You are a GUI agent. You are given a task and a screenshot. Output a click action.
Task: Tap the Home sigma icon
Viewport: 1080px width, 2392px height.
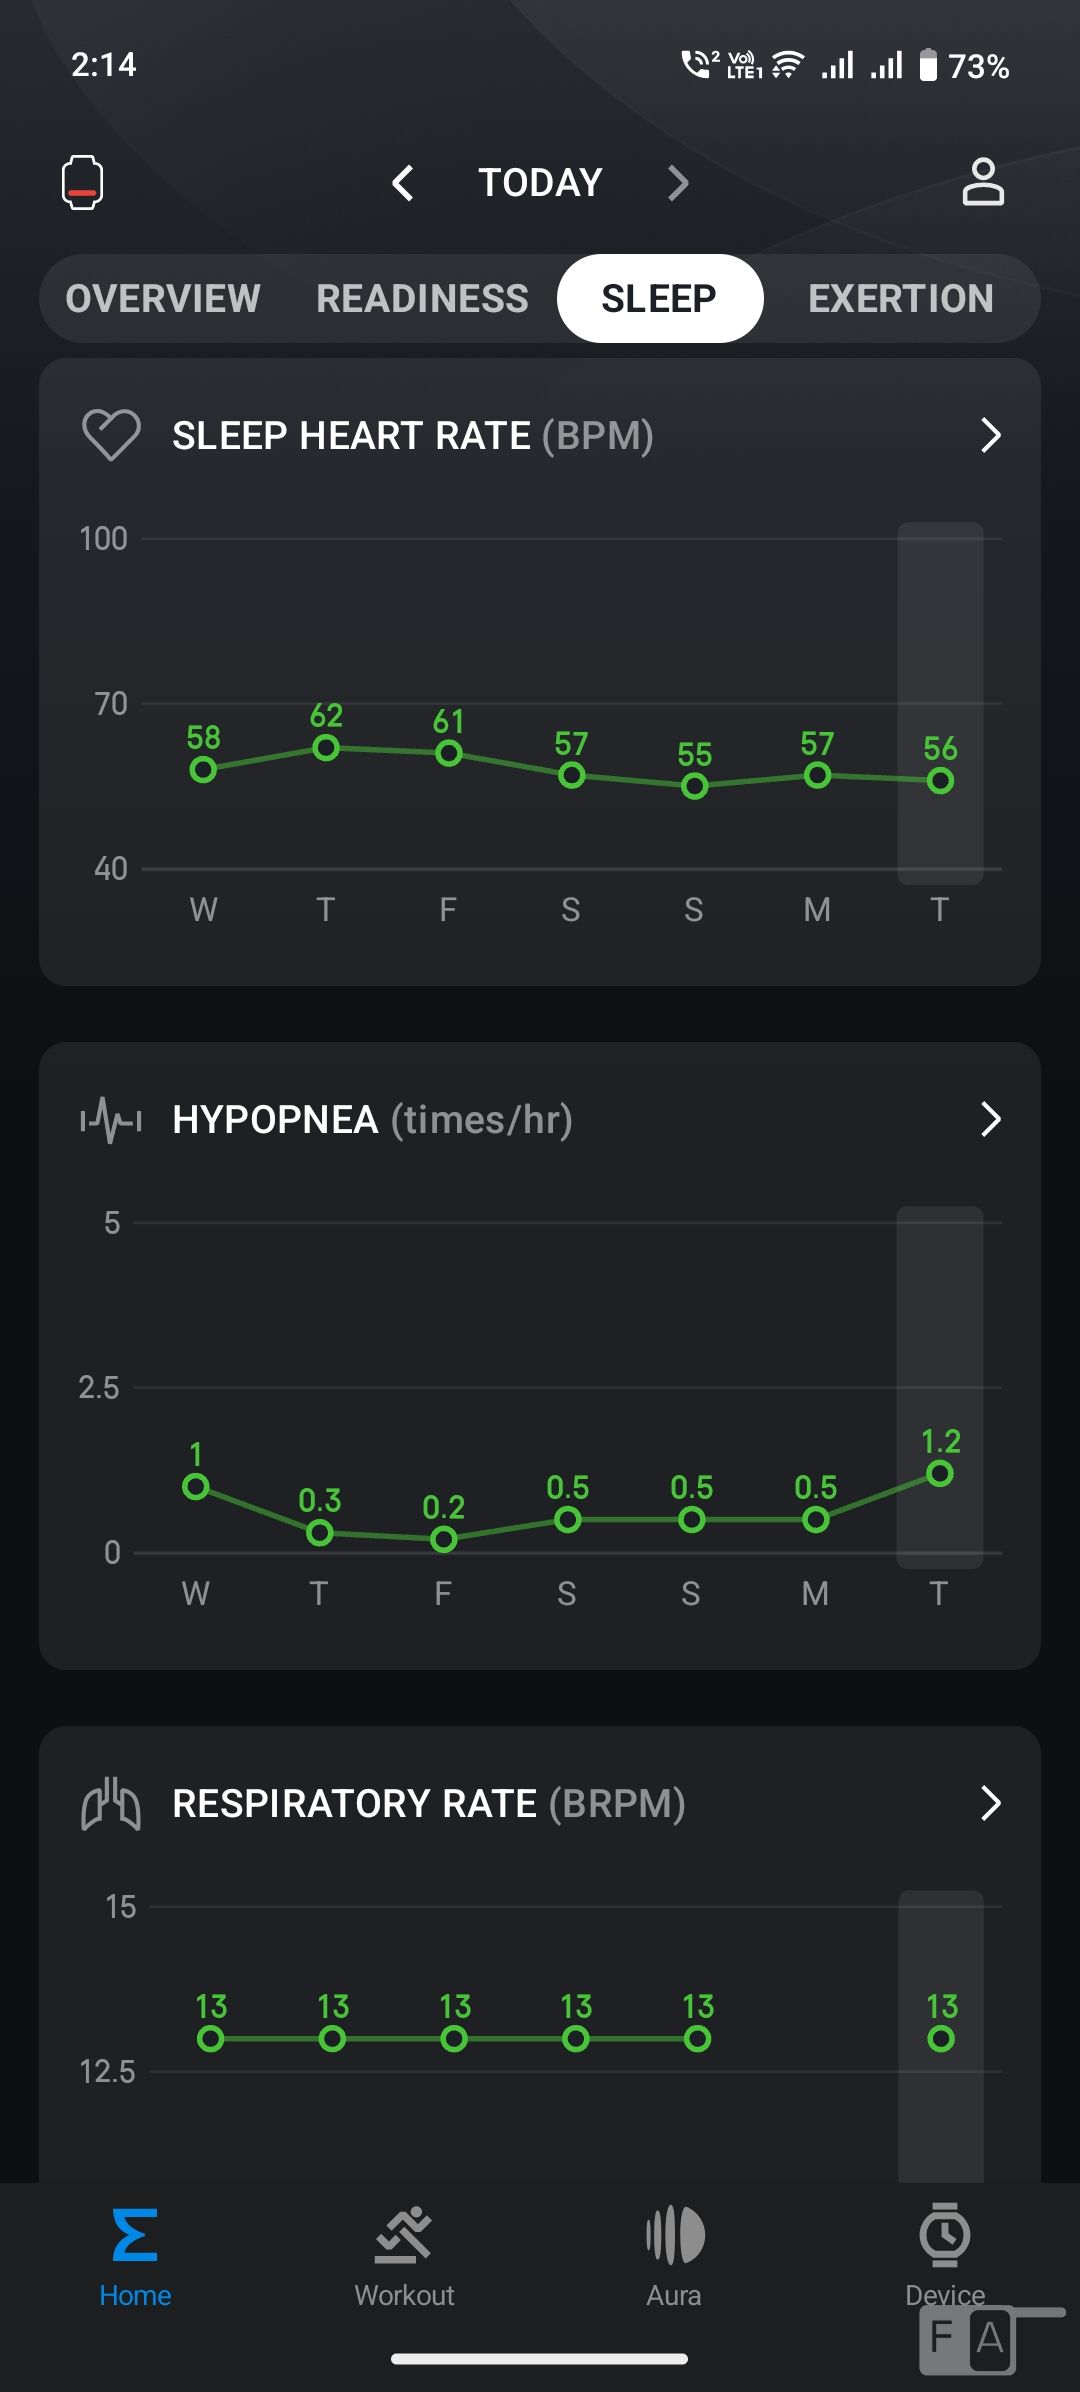(135, 2235)
